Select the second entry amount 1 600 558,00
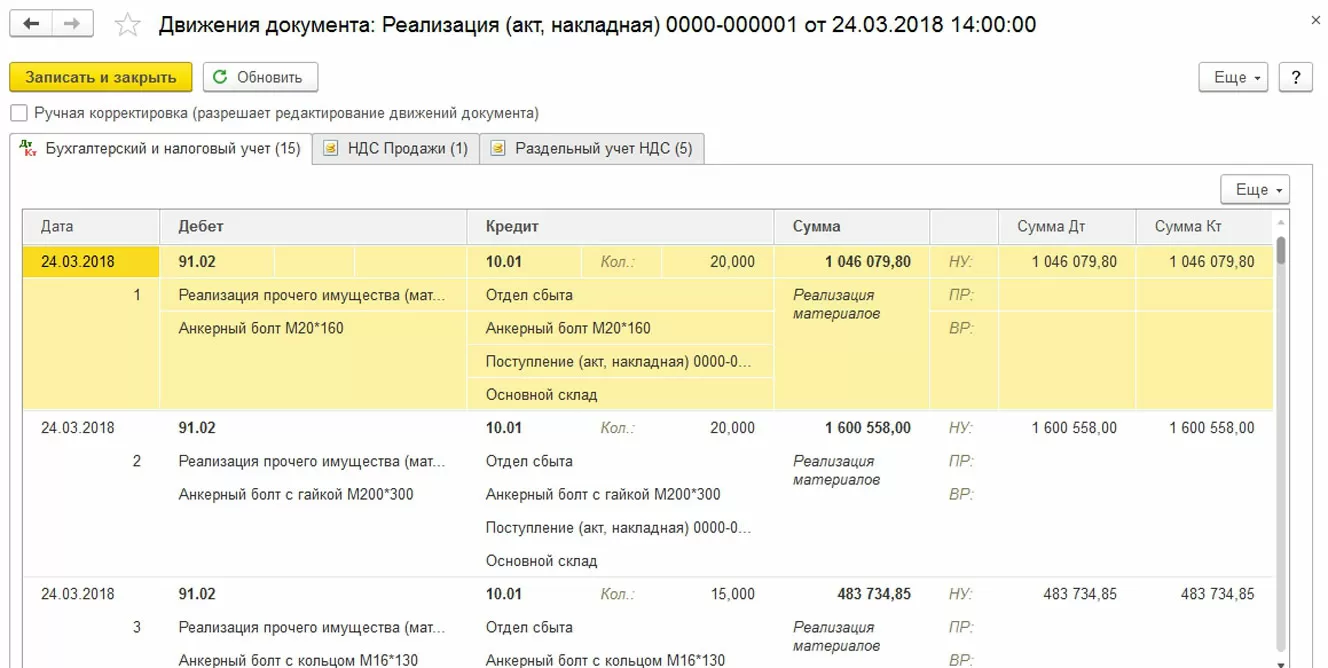 tap(867, 428)
